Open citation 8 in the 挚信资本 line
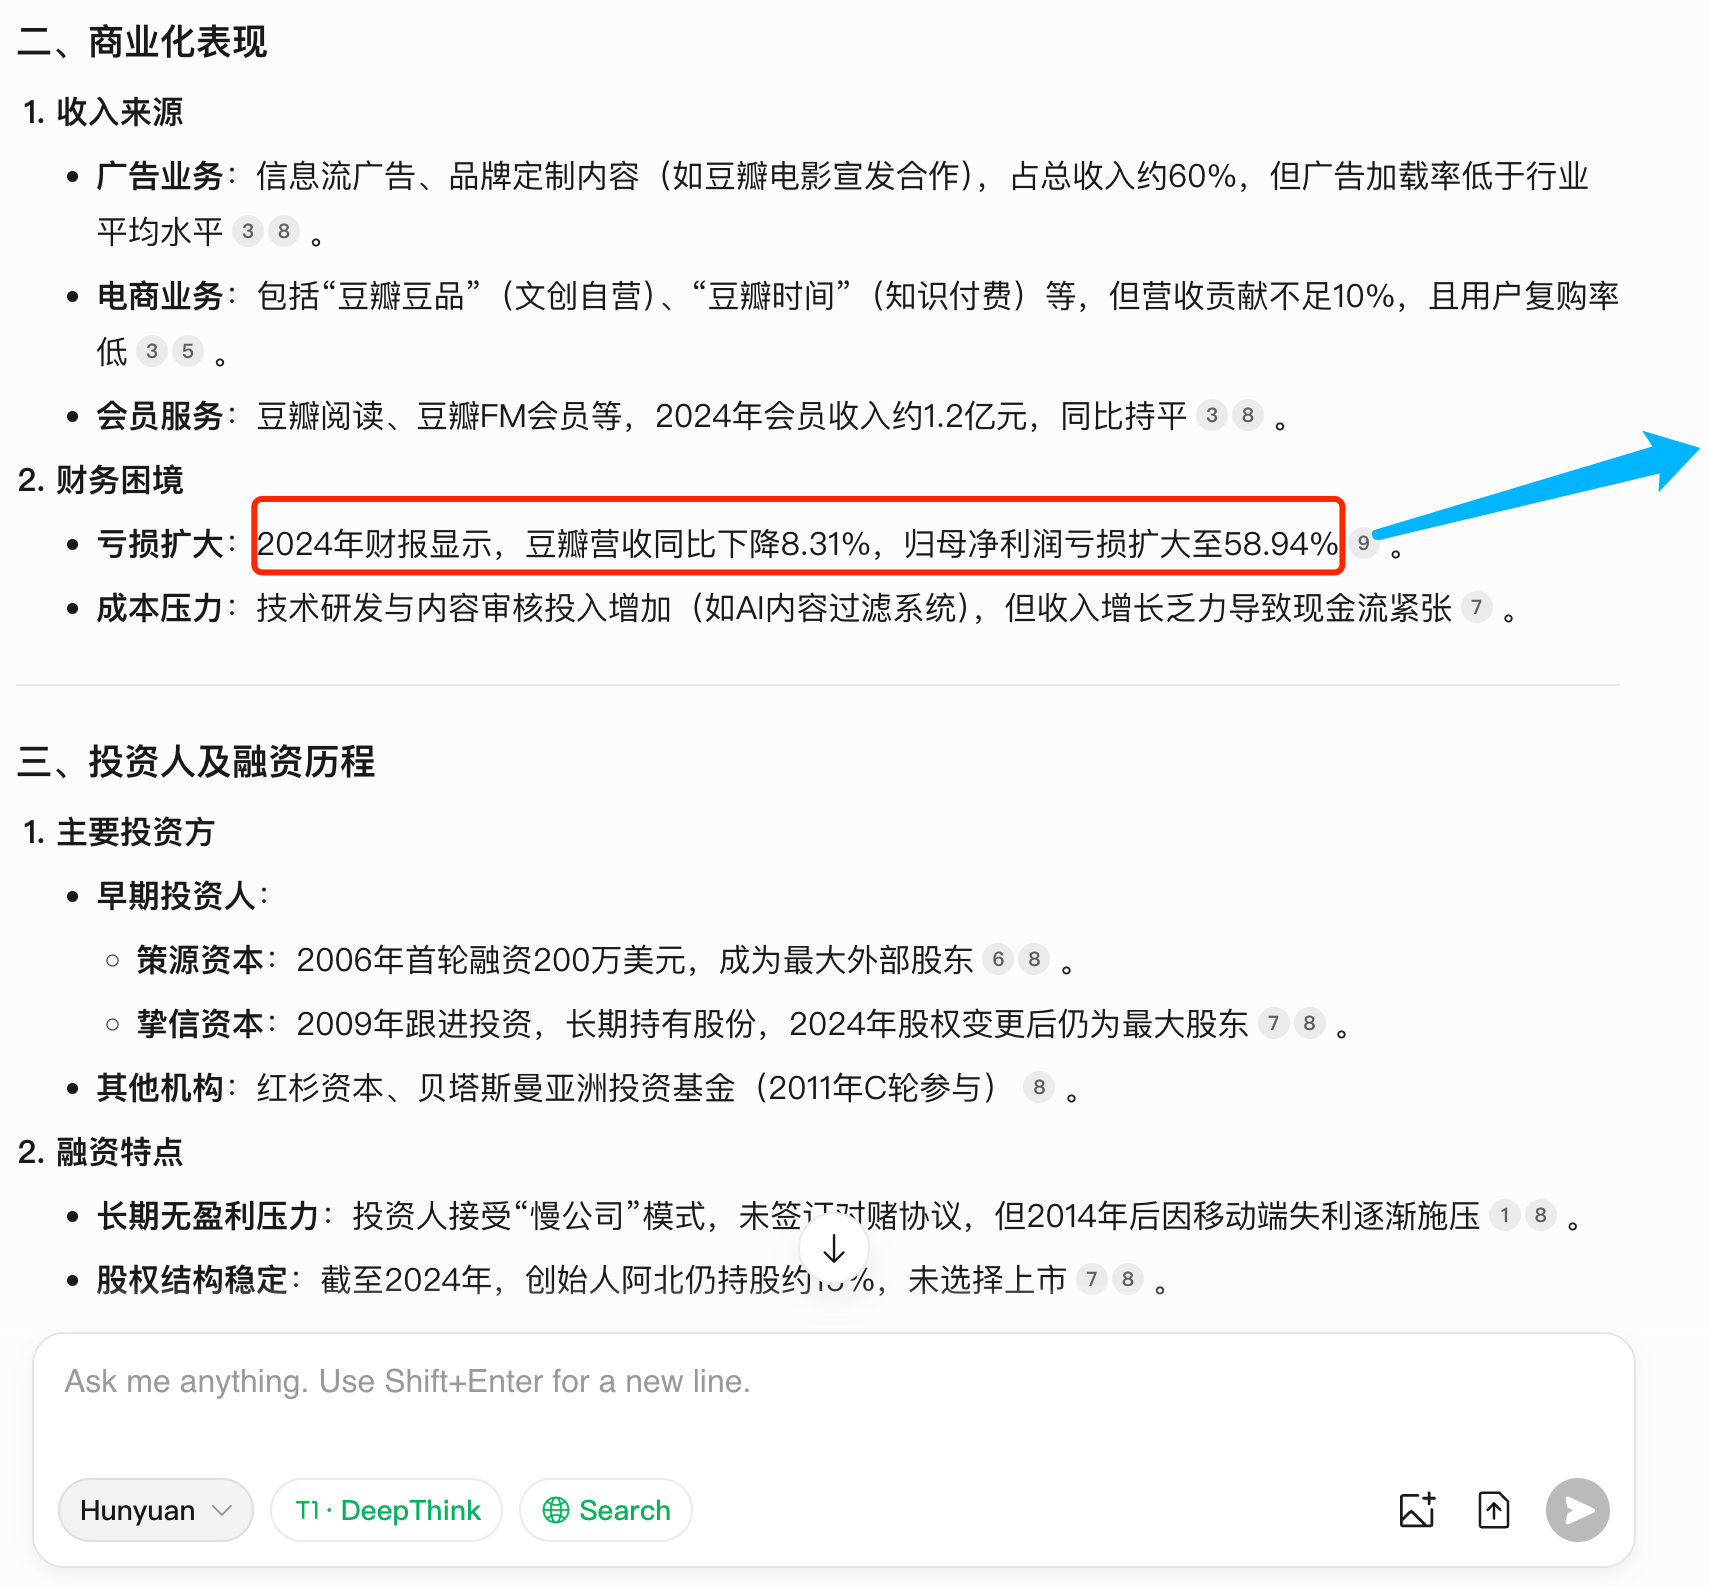1710x1586 pixels. (x=1309, y=1023)
